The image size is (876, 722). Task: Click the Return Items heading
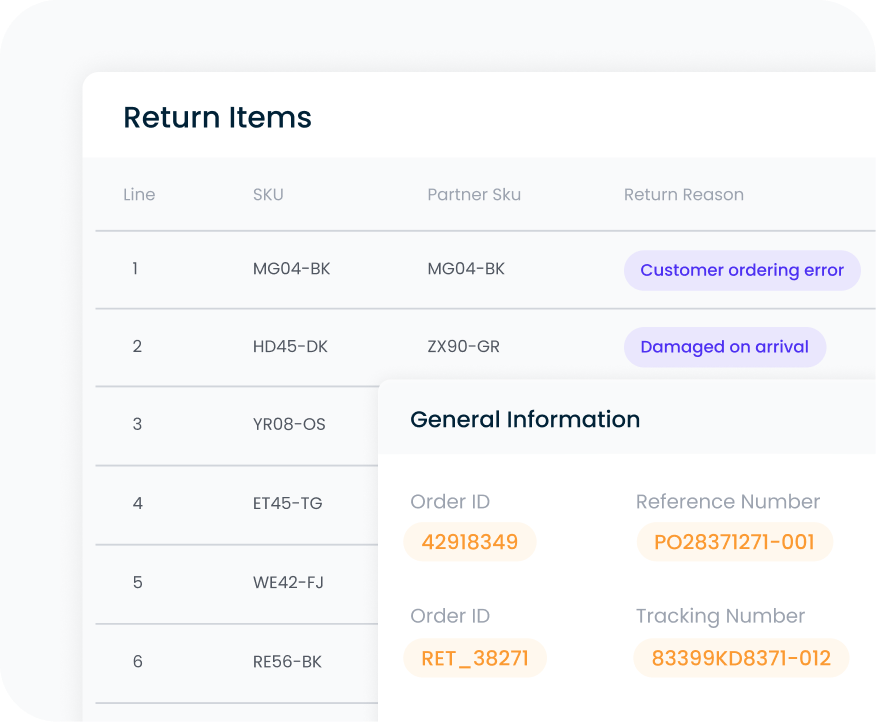coord(217,117)
